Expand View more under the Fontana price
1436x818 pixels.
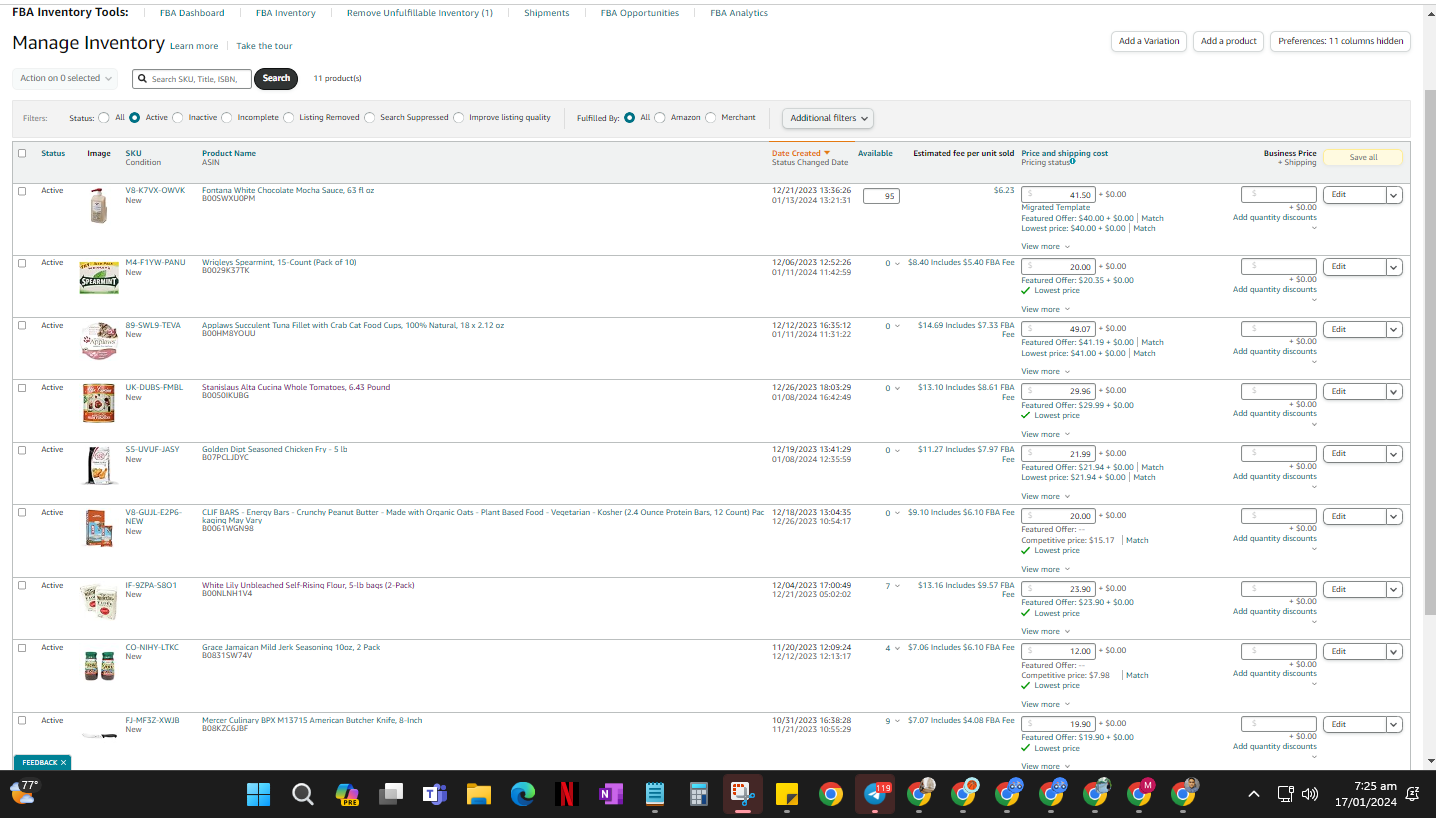click(x=1045, y=246)
